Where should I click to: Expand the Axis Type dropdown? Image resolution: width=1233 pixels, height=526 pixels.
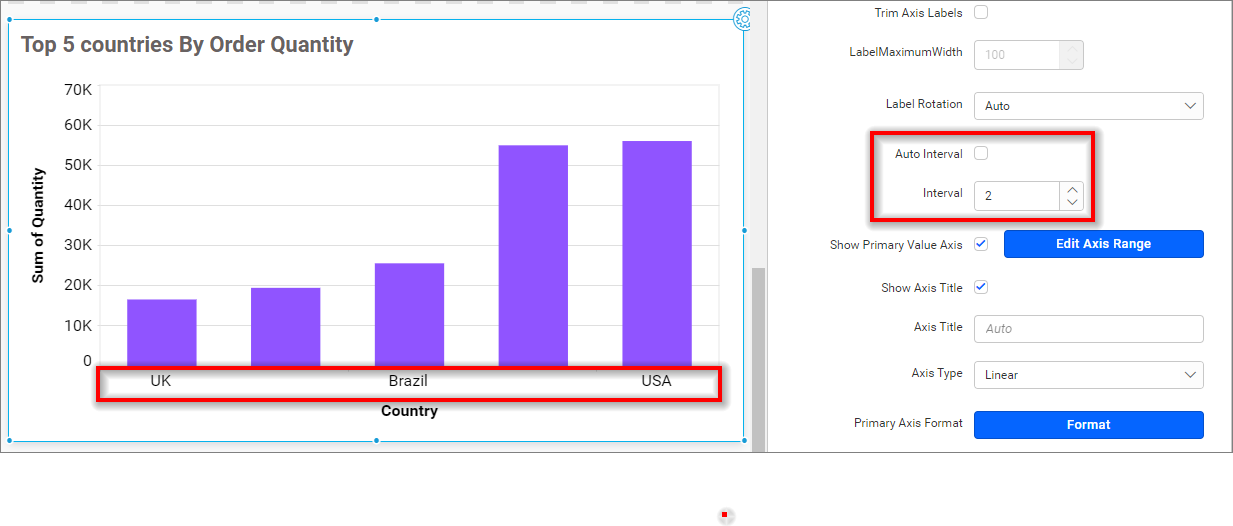[1088, 375]
